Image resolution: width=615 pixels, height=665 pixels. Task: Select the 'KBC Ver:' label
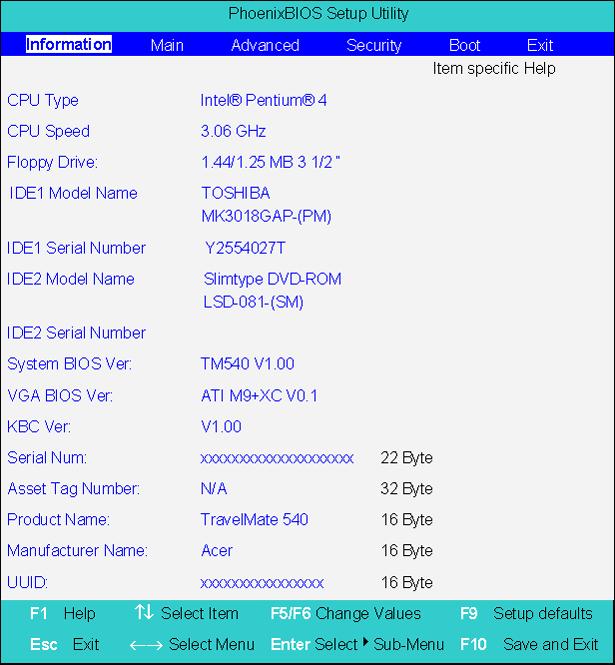point(39,426)
